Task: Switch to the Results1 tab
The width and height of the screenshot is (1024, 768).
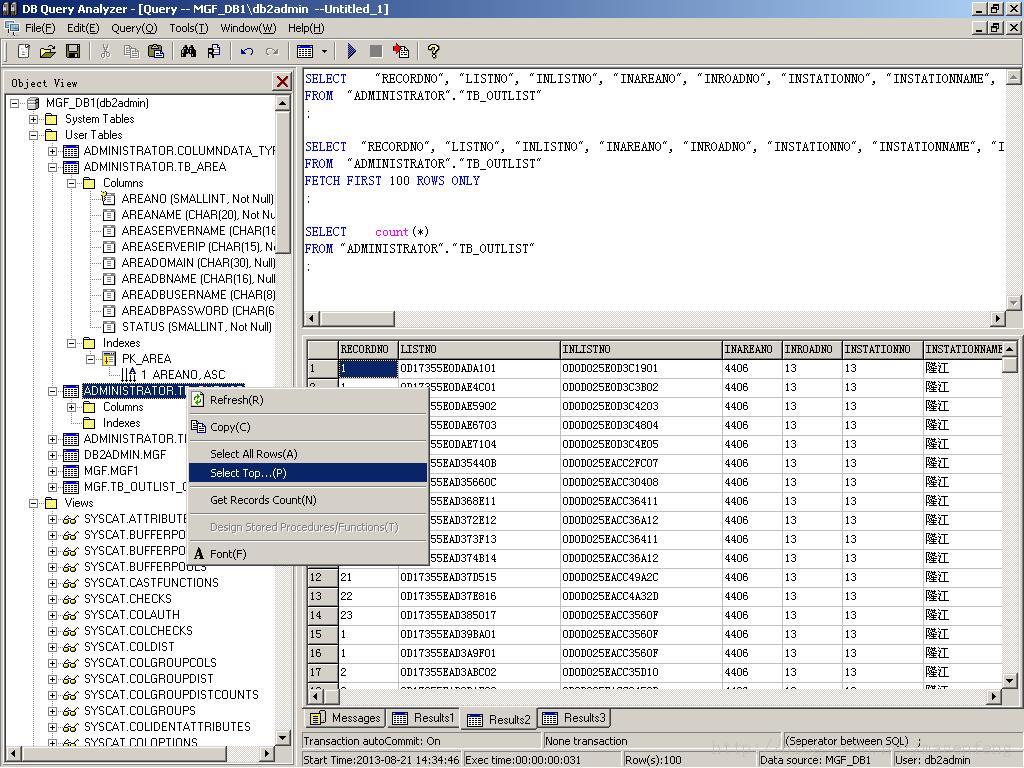Action: pyautogui.click(x=423, y=718)
